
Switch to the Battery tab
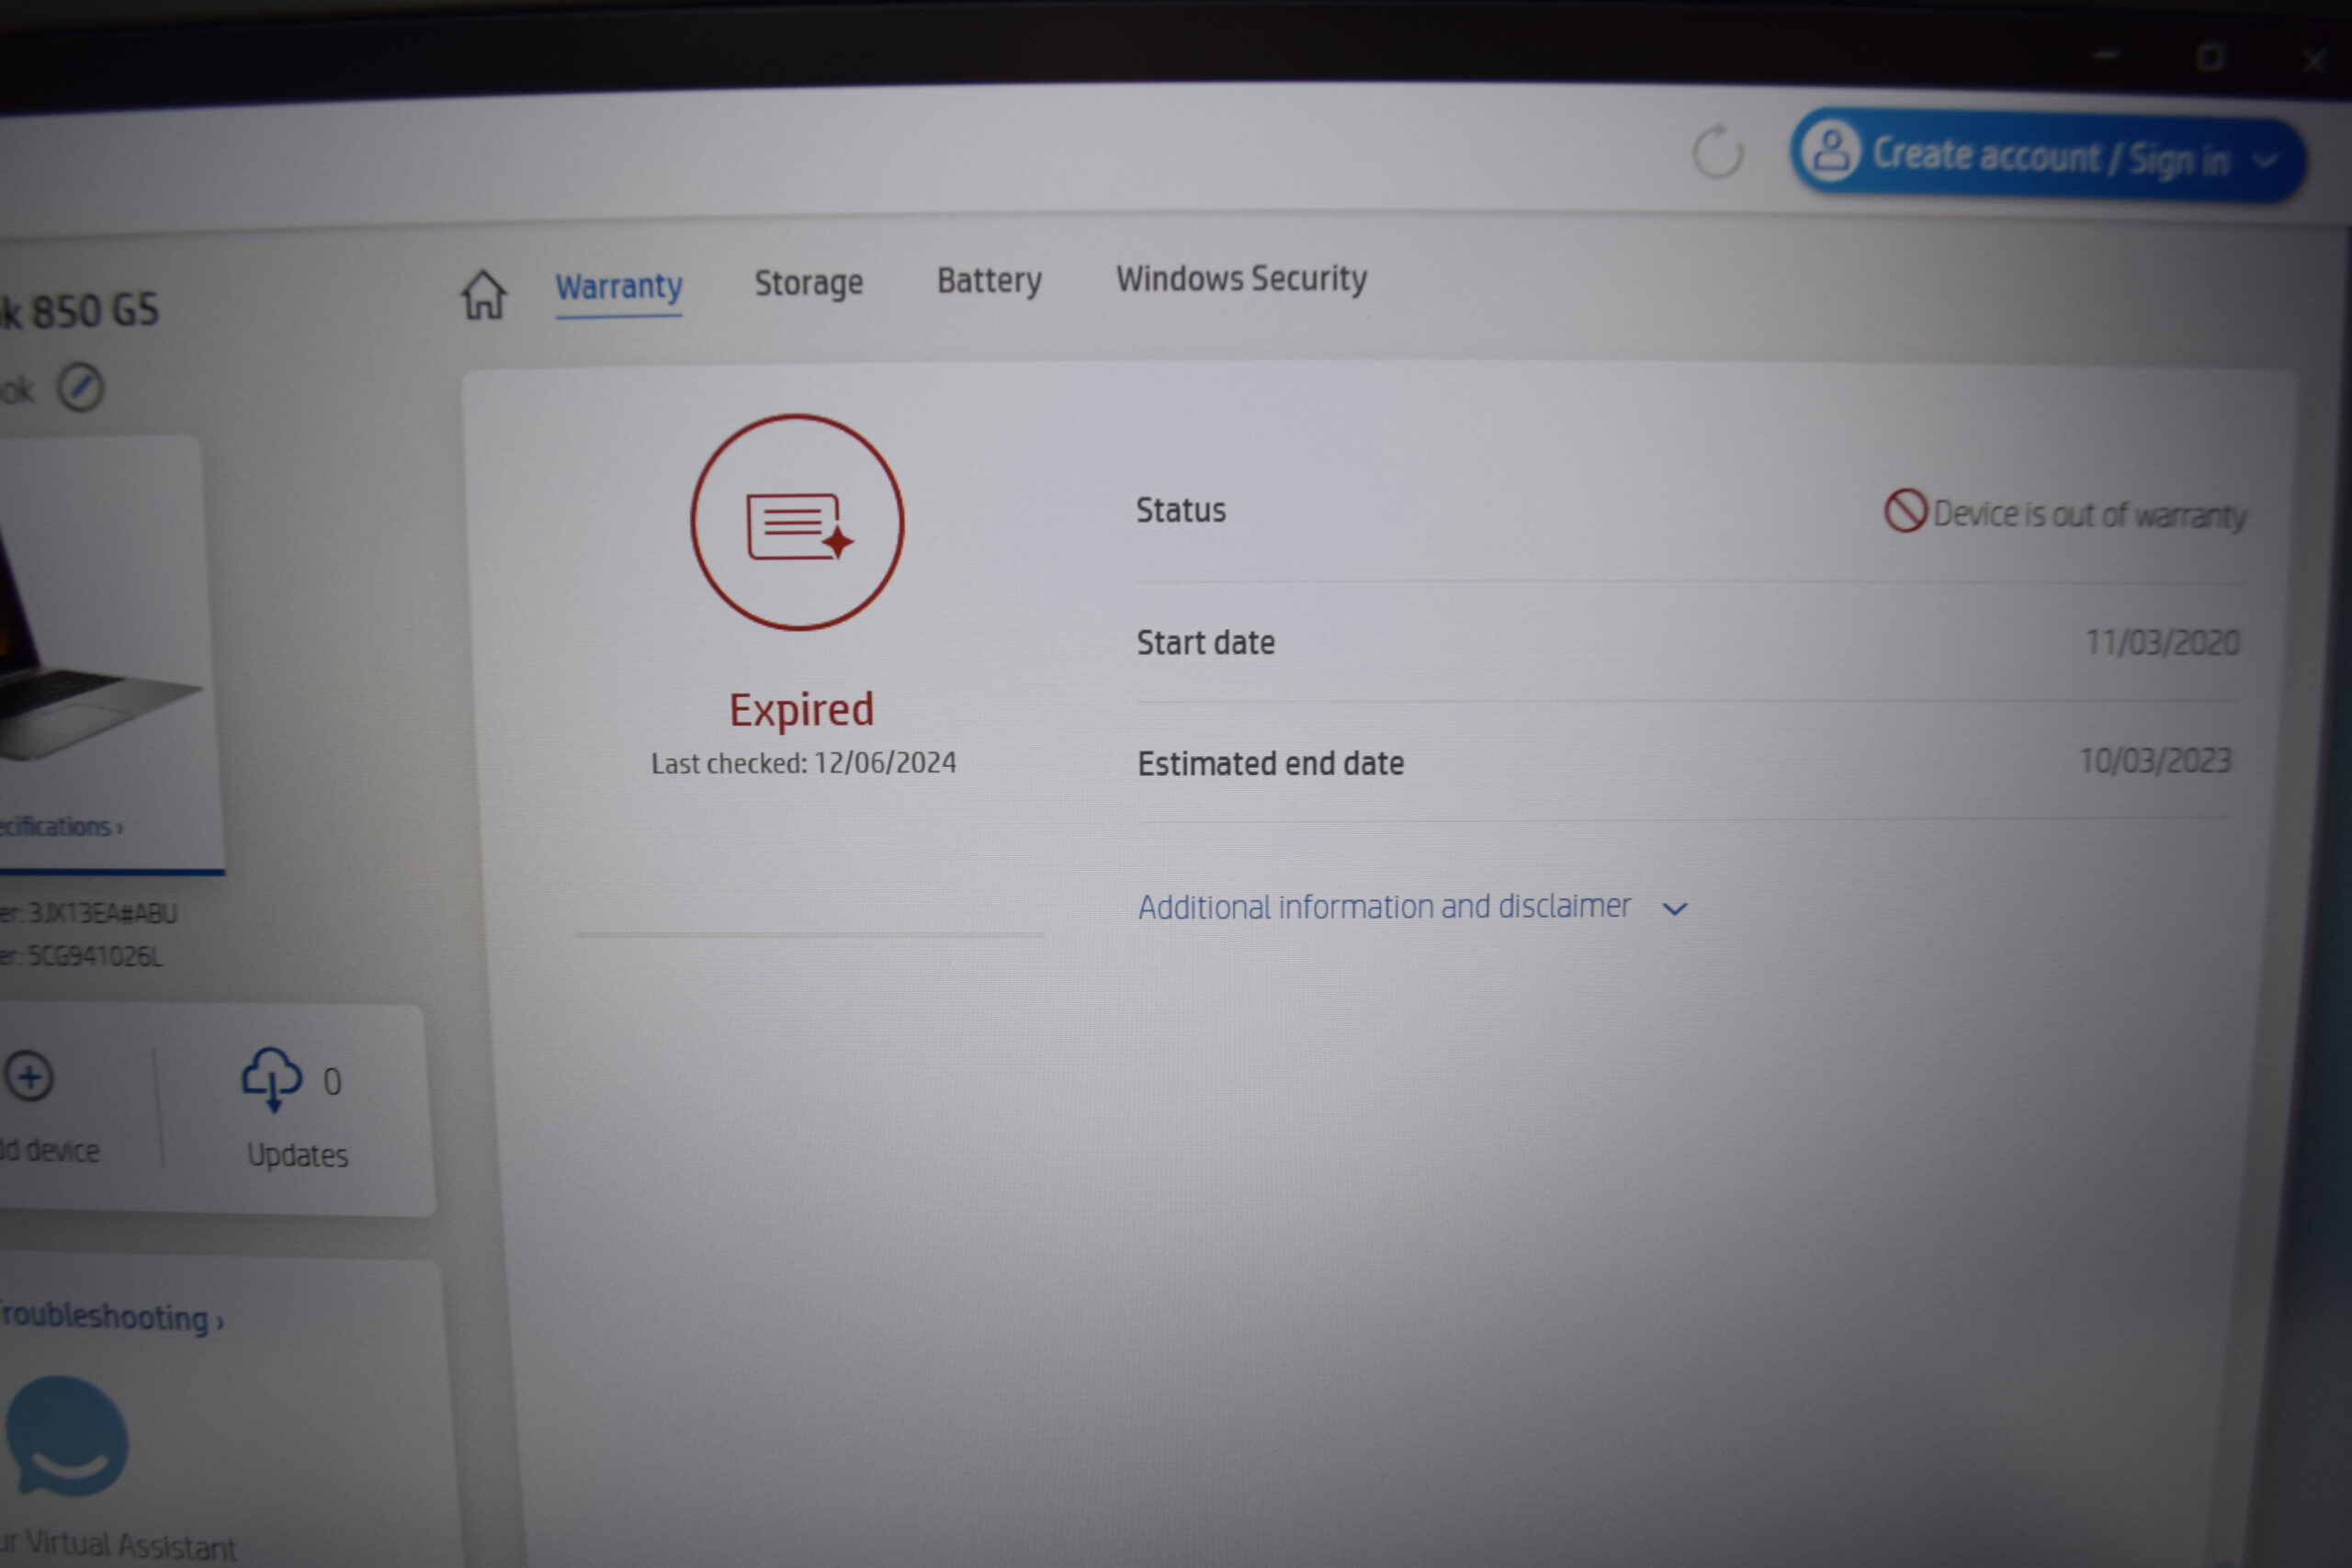coord(989,281)
